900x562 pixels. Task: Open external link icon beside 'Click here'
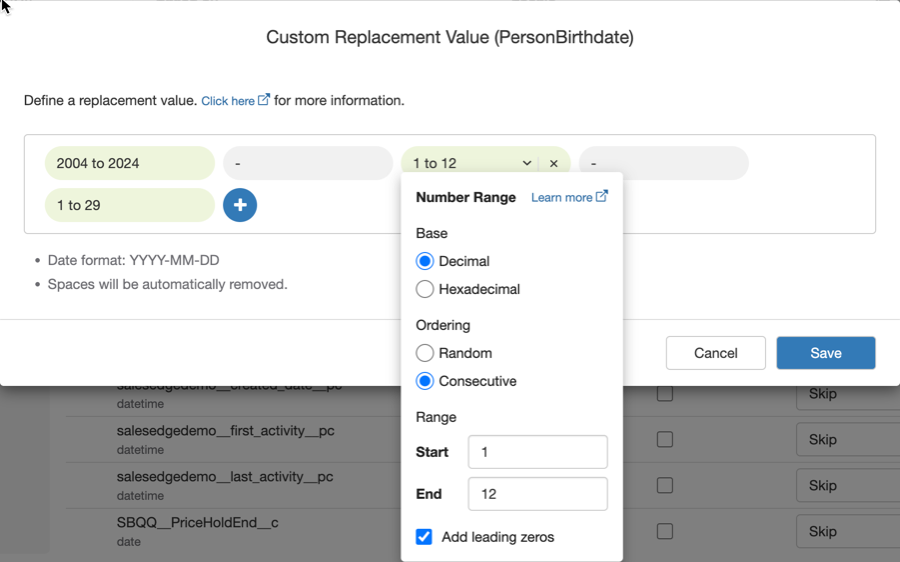263,99
